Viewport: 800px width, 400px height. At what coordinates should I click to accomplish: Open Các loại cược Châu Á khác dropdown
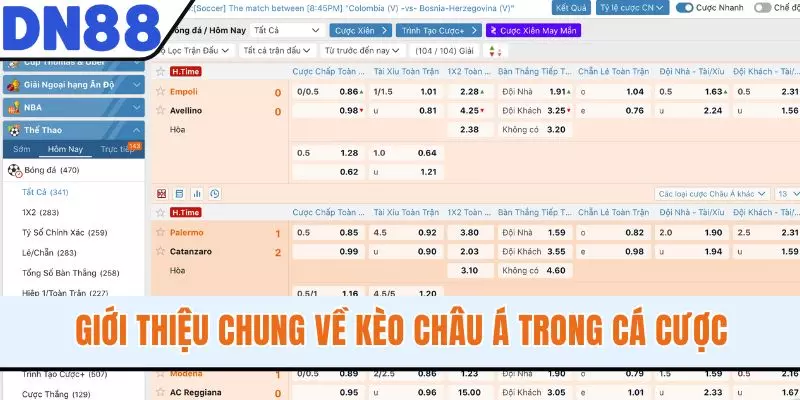point(712,194)
